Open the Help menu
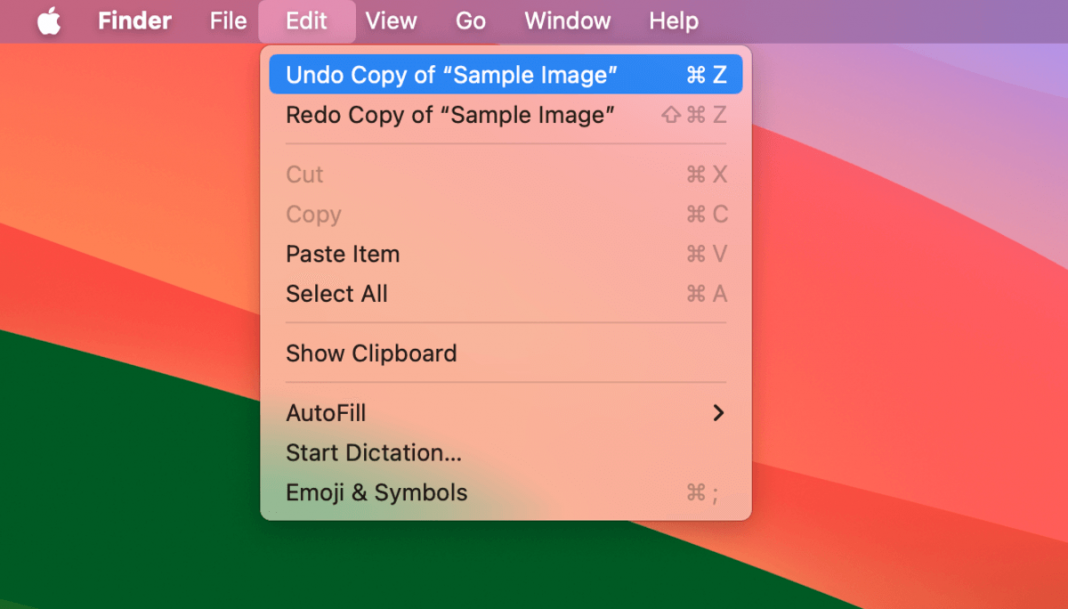 click(x=673, y=21)
